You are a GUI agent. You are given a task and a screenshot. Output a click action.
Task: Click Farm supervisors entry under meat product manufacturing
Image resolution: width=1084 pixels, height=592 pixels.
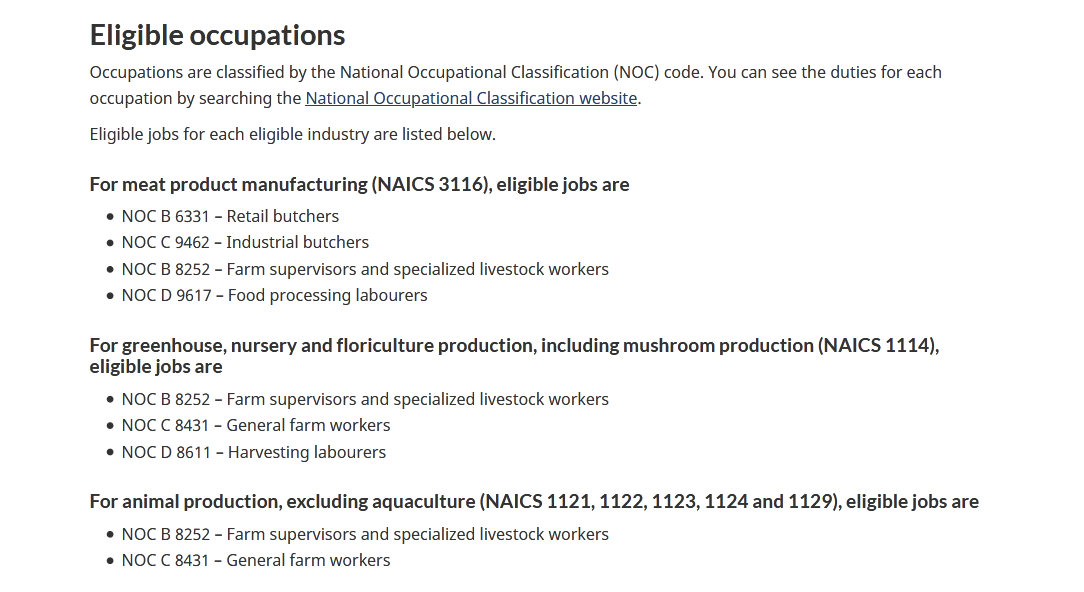click(365, 269)
